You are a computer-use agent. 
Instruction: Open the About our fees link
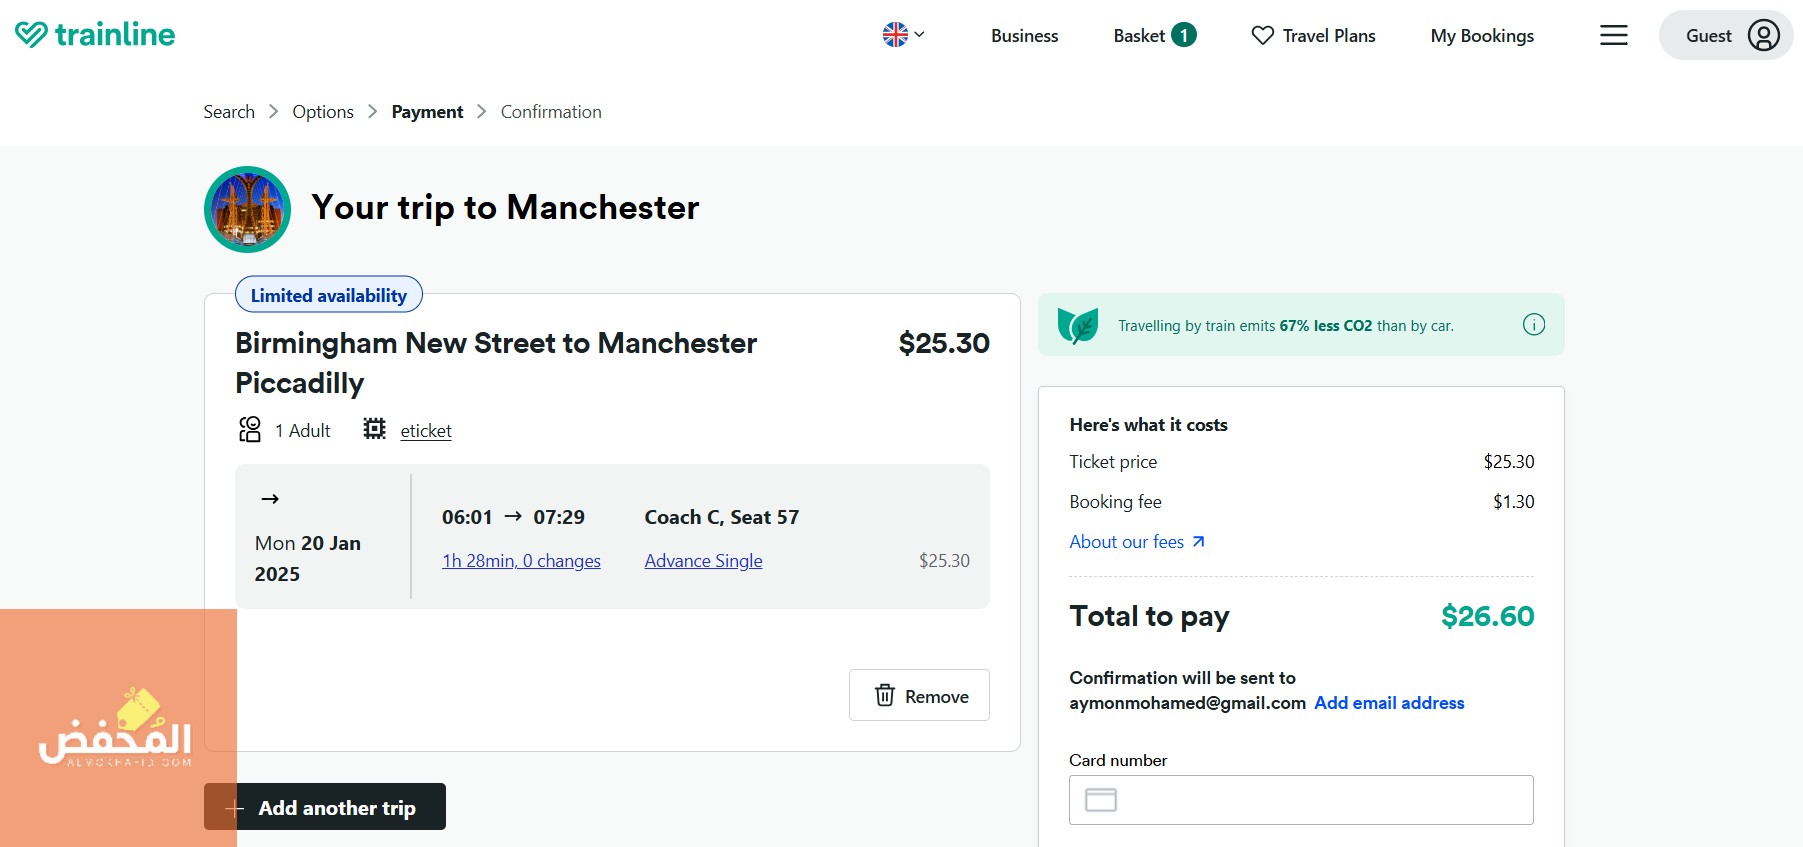1137,542
